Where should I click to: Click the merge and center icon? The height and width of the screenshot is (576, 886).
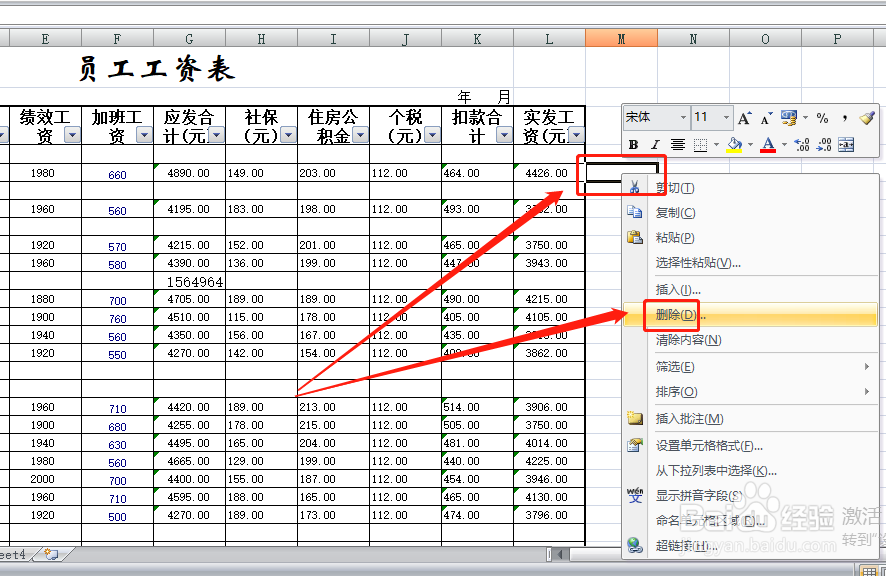click(847, 143)
